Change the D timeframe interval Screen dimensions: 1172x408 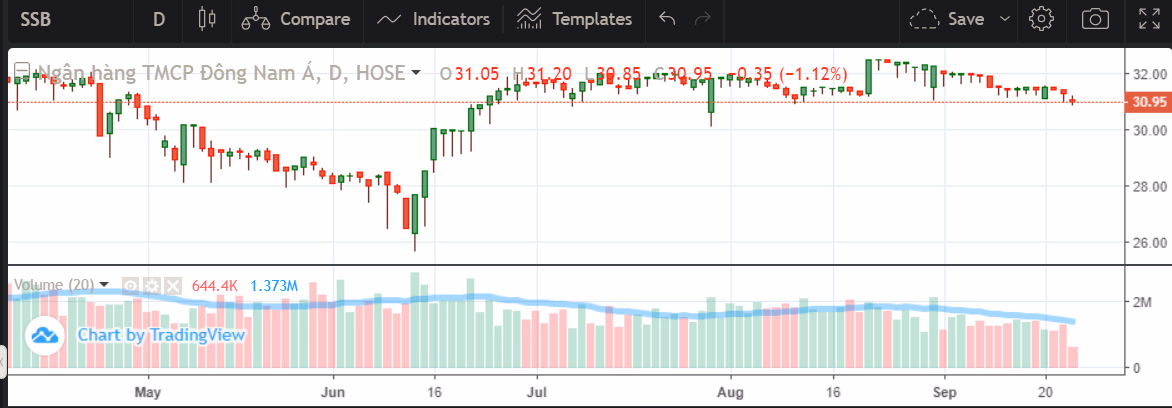click(x=159, y=18)
